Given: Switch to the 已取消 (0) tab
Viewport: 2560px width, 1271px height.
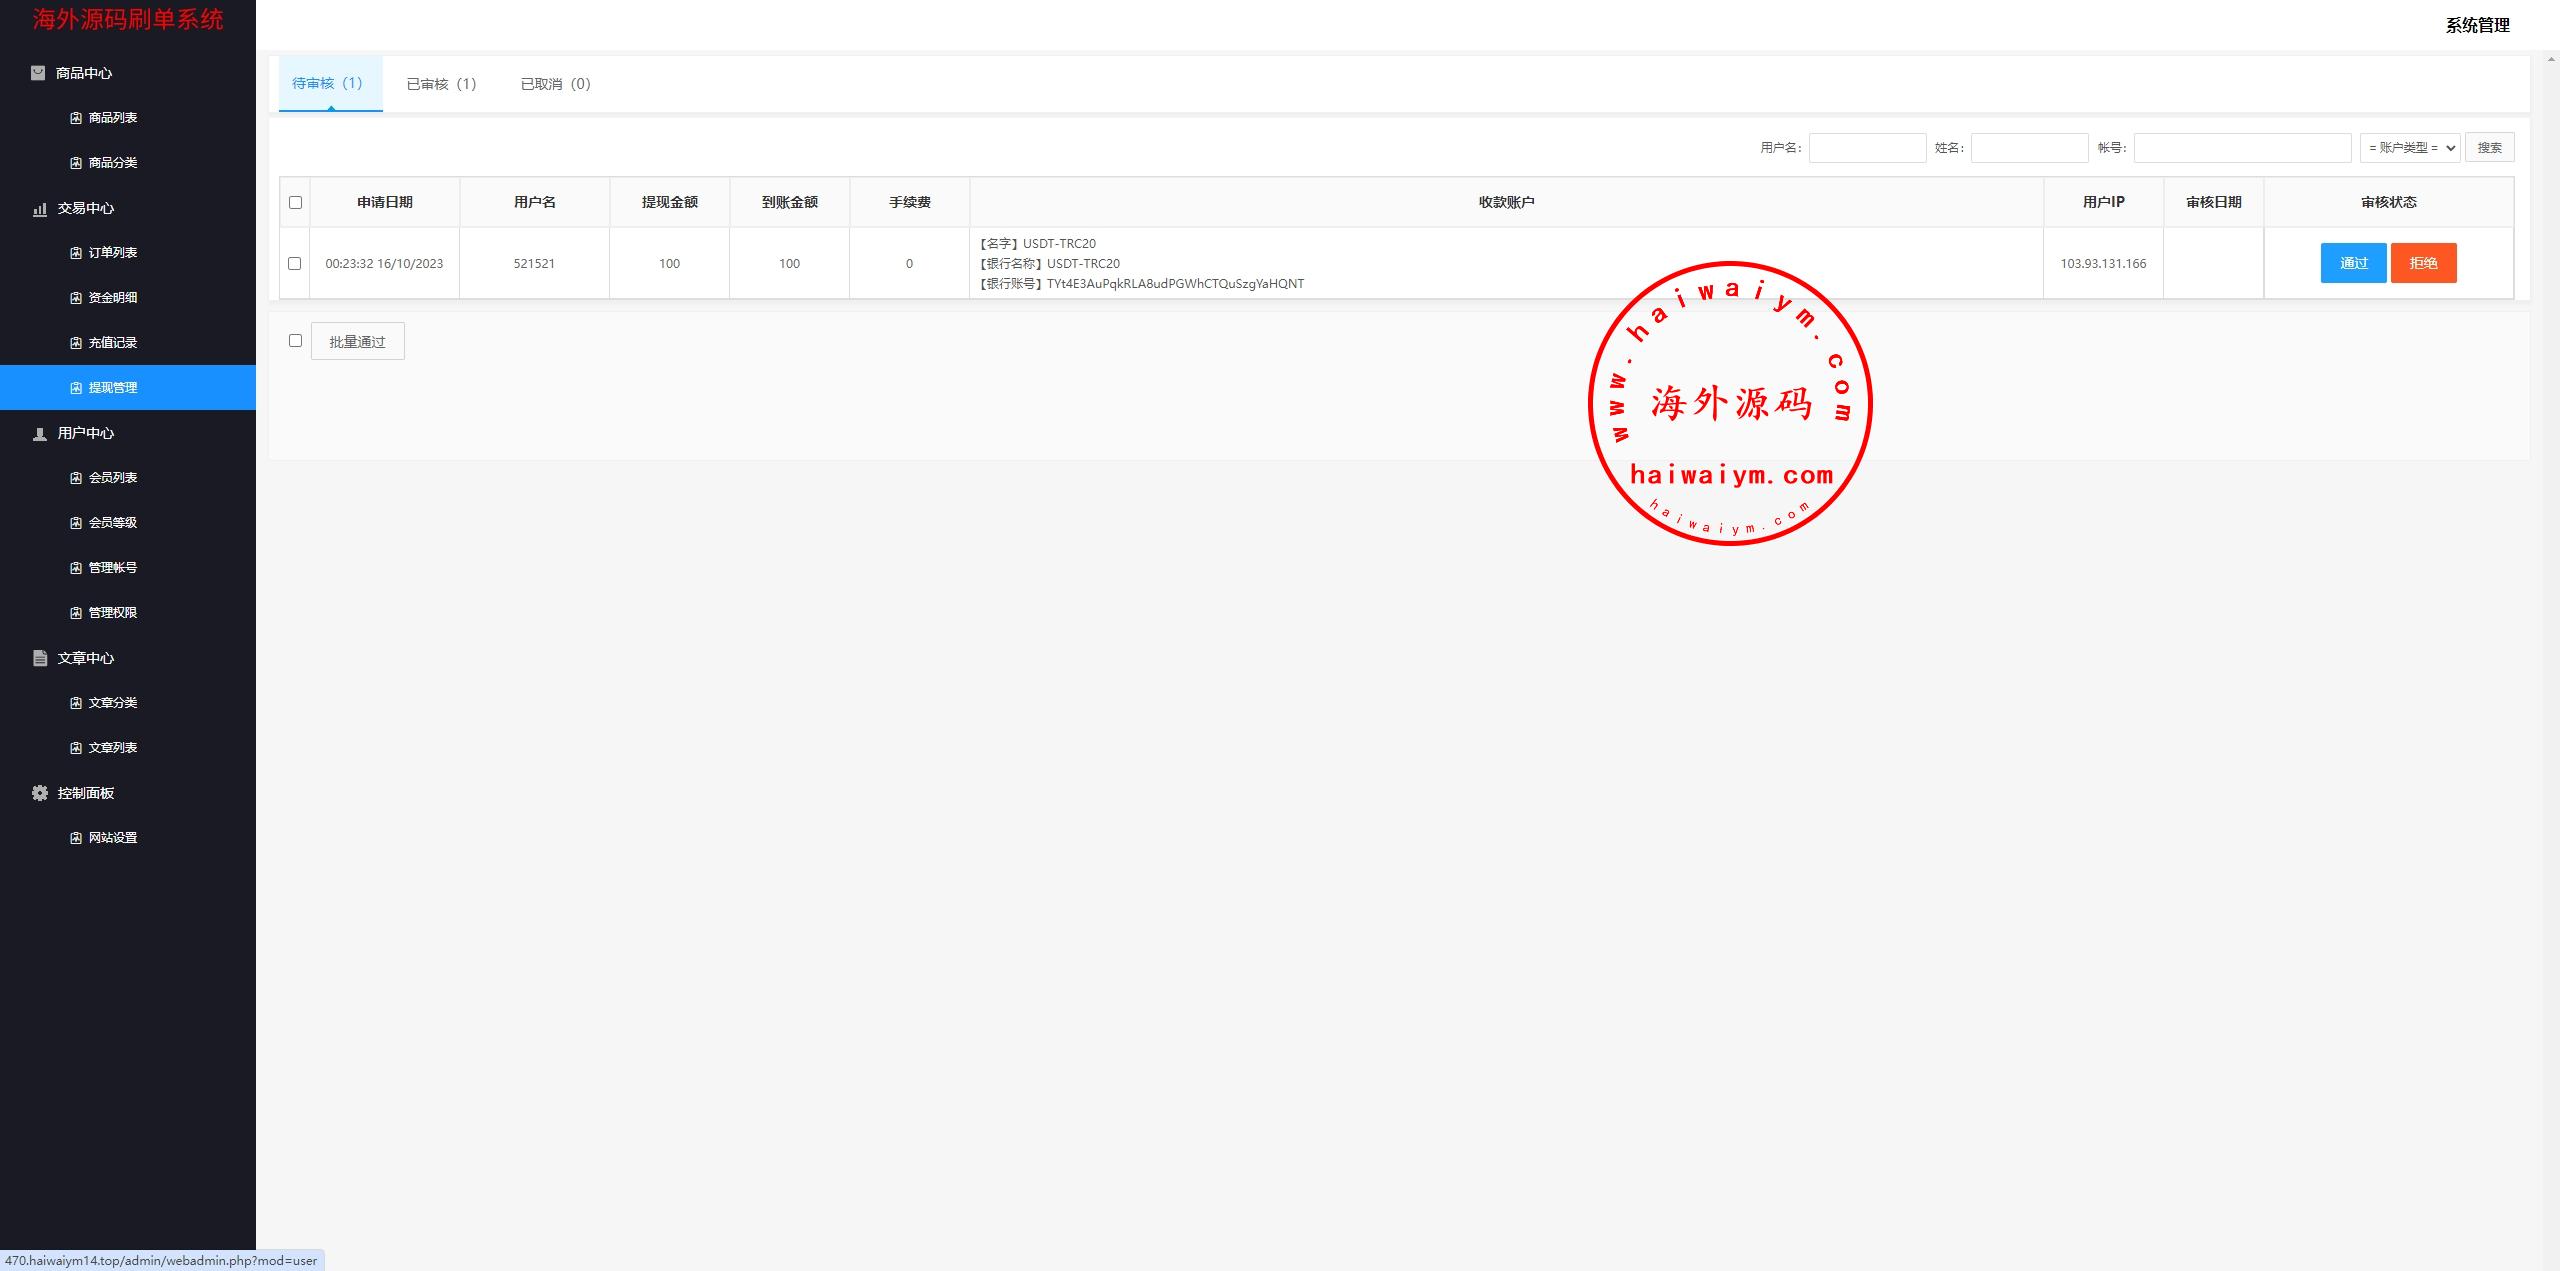Looking at the screenshot, I should point(555,84).
